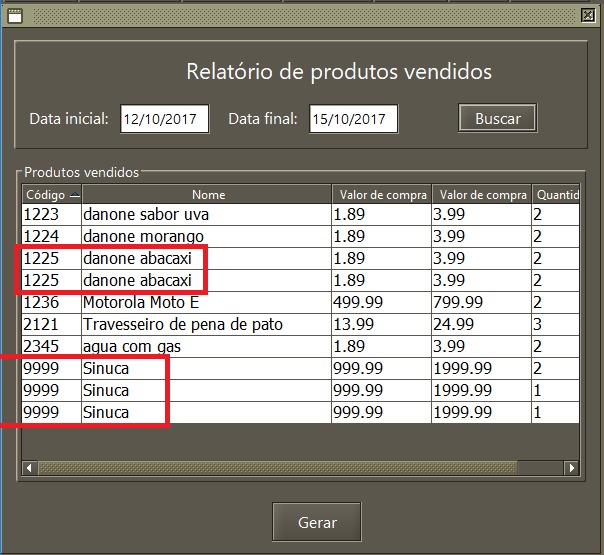Sort by the Nome column header
This screenshot has height=555, width=604.
click(x=207, y=195)
